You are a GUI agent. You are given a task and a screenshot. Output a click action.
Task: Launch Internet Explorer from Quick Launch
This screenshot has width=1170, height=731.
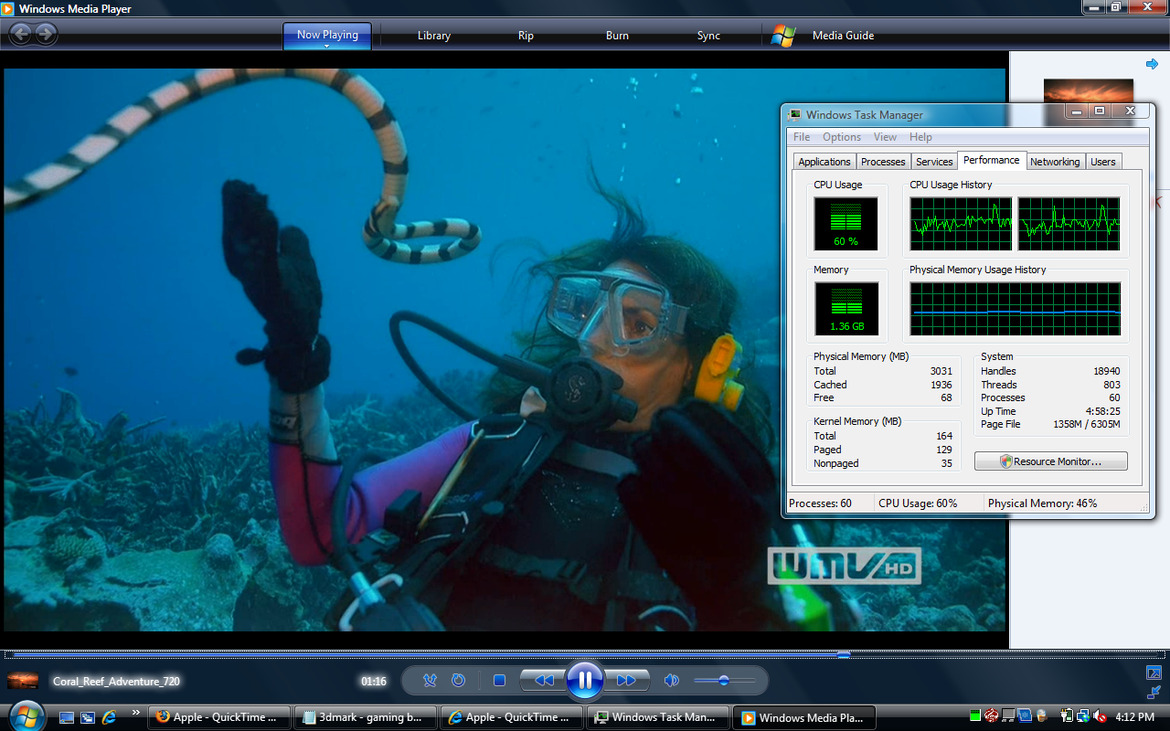click(109, 718)
